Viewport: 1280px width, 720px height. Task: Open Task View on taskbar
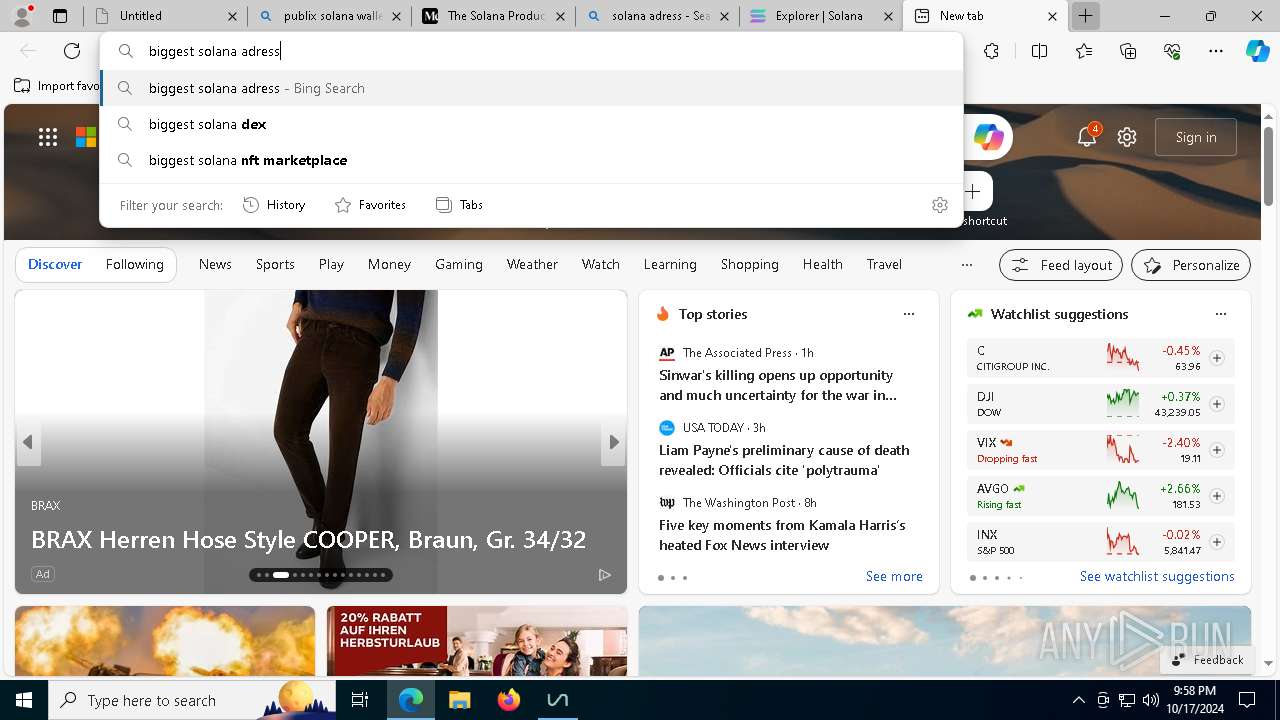(360, 700)
